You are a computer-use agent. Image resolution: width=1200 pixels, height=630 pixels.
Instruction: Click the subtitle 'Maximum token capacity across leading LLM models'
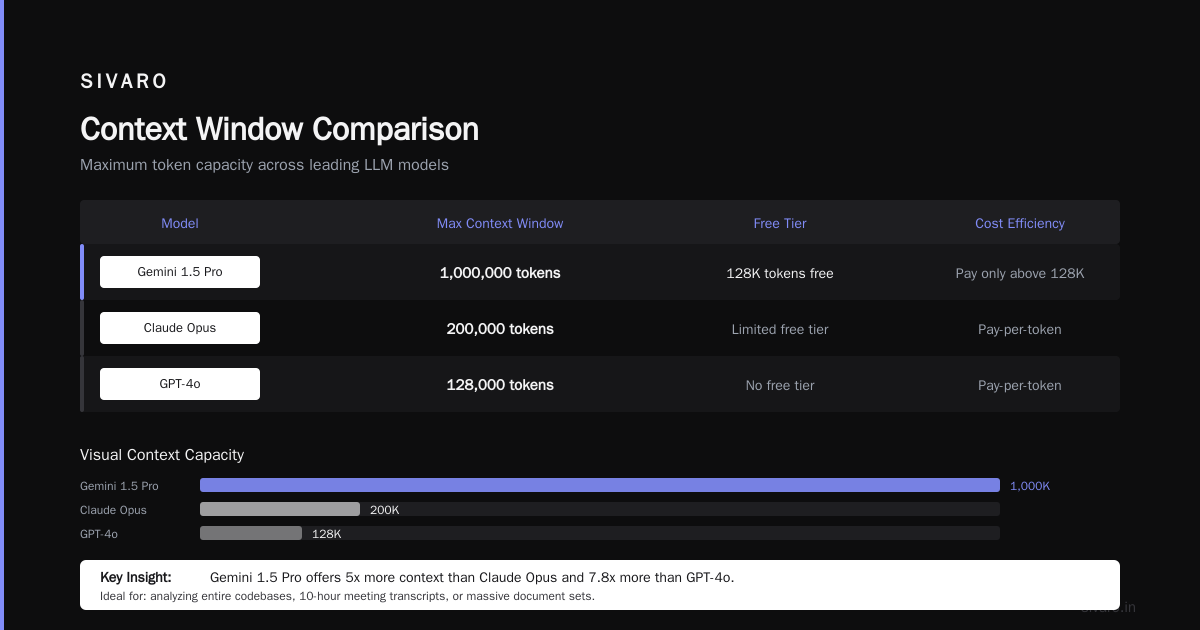[x=264, y=165]
